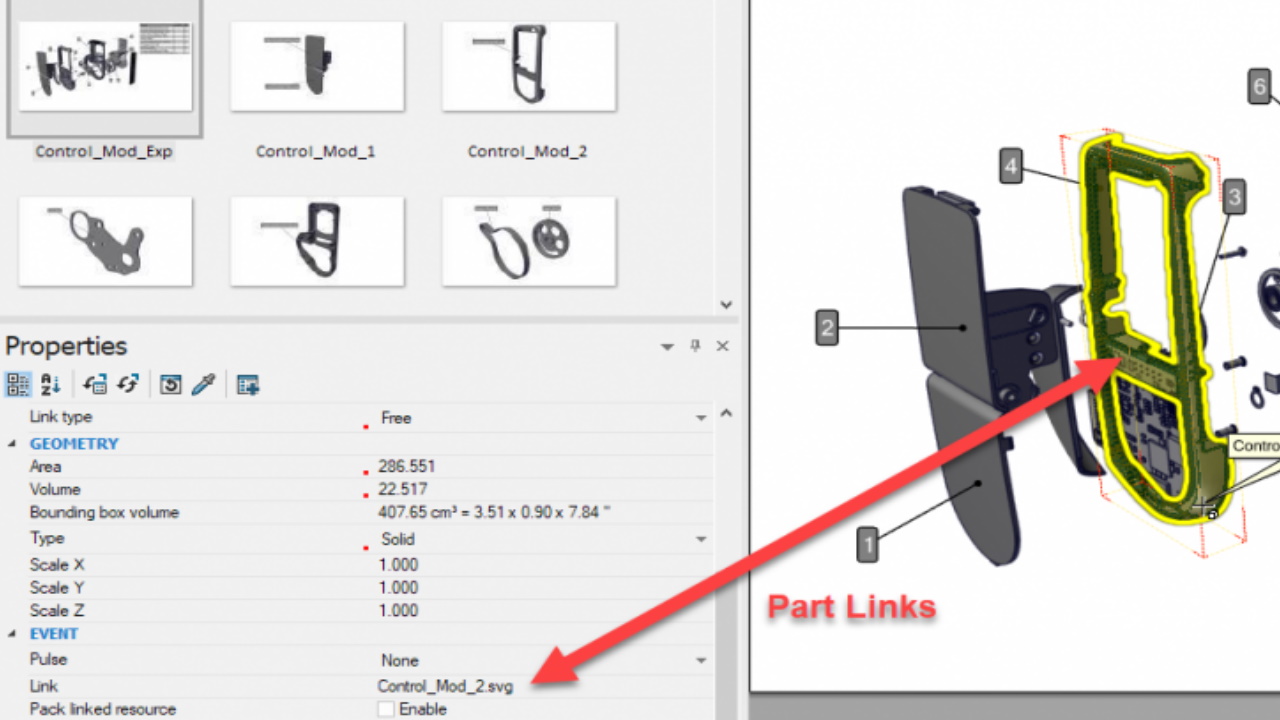Open the Link type dropdown showing Free

pos(700,417)
